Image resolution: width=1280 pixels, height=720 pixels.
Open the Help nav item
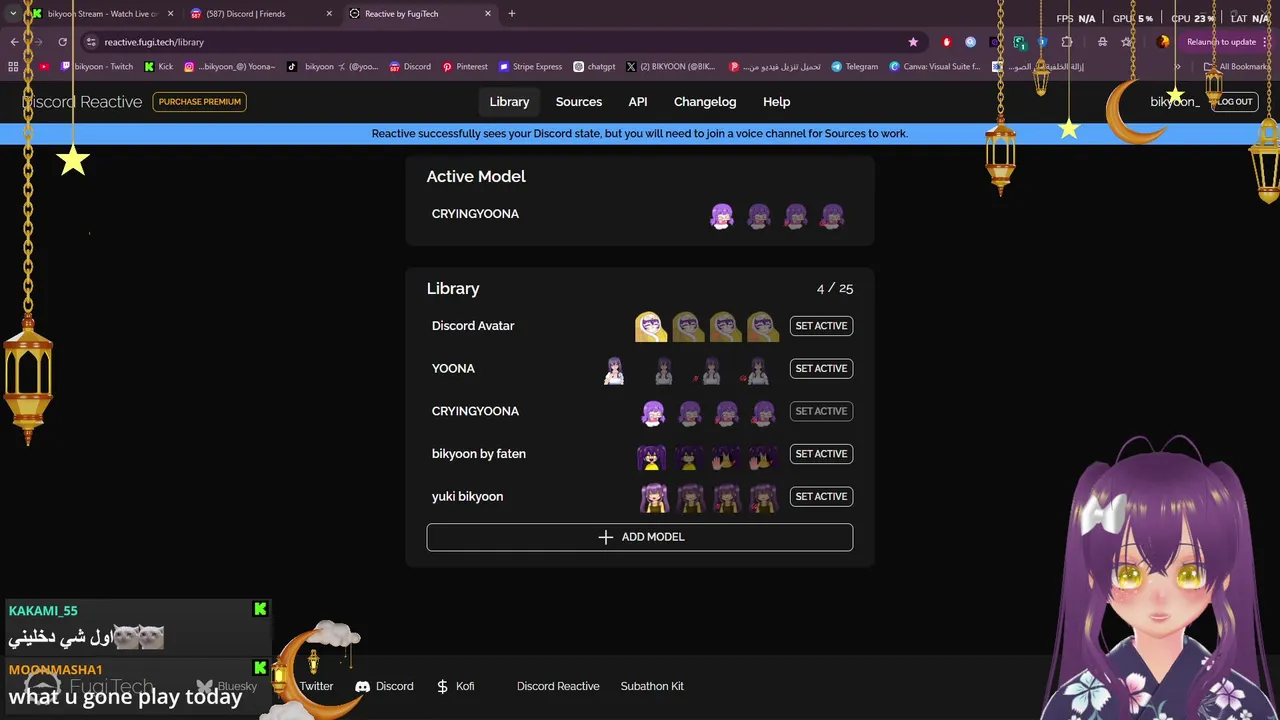[x=777, y=102]
